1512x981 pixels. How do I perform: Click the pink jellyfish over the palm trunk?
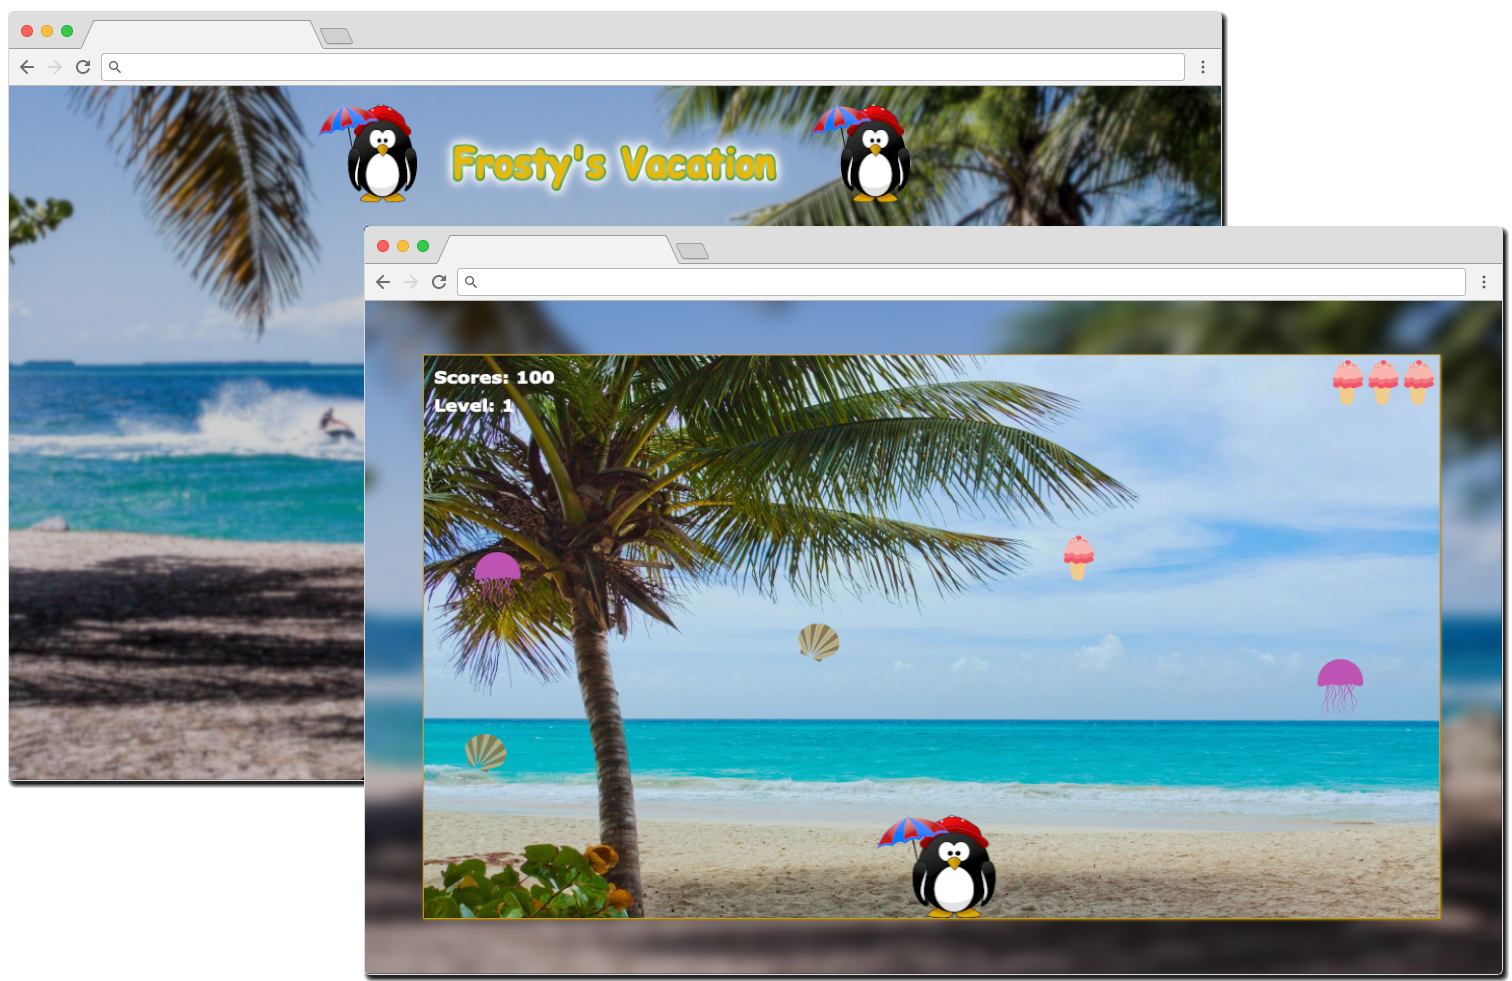(x=497, y=577)
